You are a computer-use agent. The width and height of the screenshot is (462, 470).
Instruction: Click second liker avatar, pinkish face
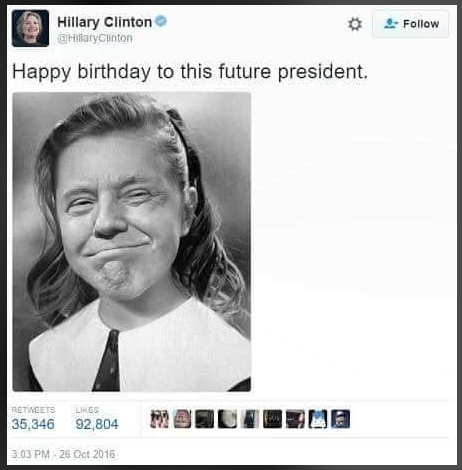click(182, 419)
